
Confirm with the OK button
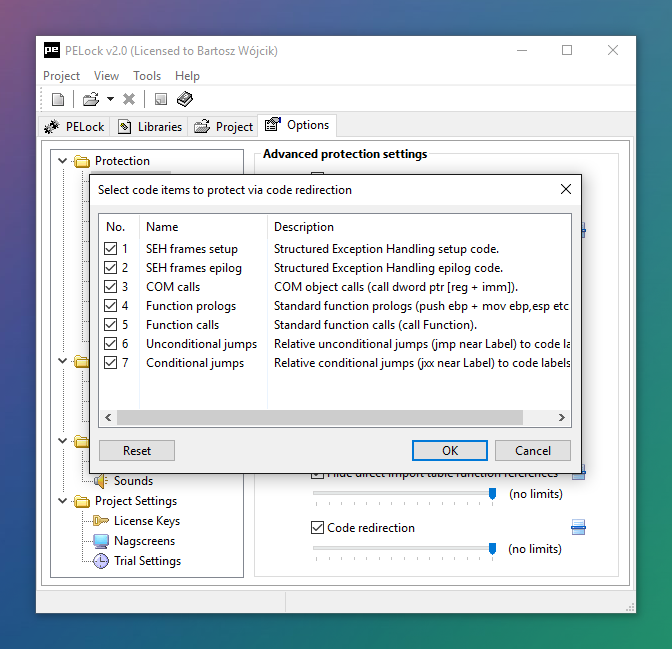point(450,451)
